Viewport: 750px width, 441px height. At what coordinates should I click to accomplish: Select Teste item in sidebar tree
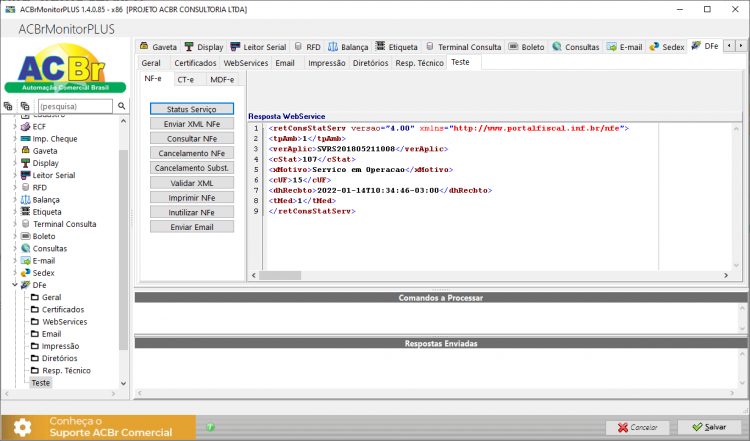tap(41, 383)
